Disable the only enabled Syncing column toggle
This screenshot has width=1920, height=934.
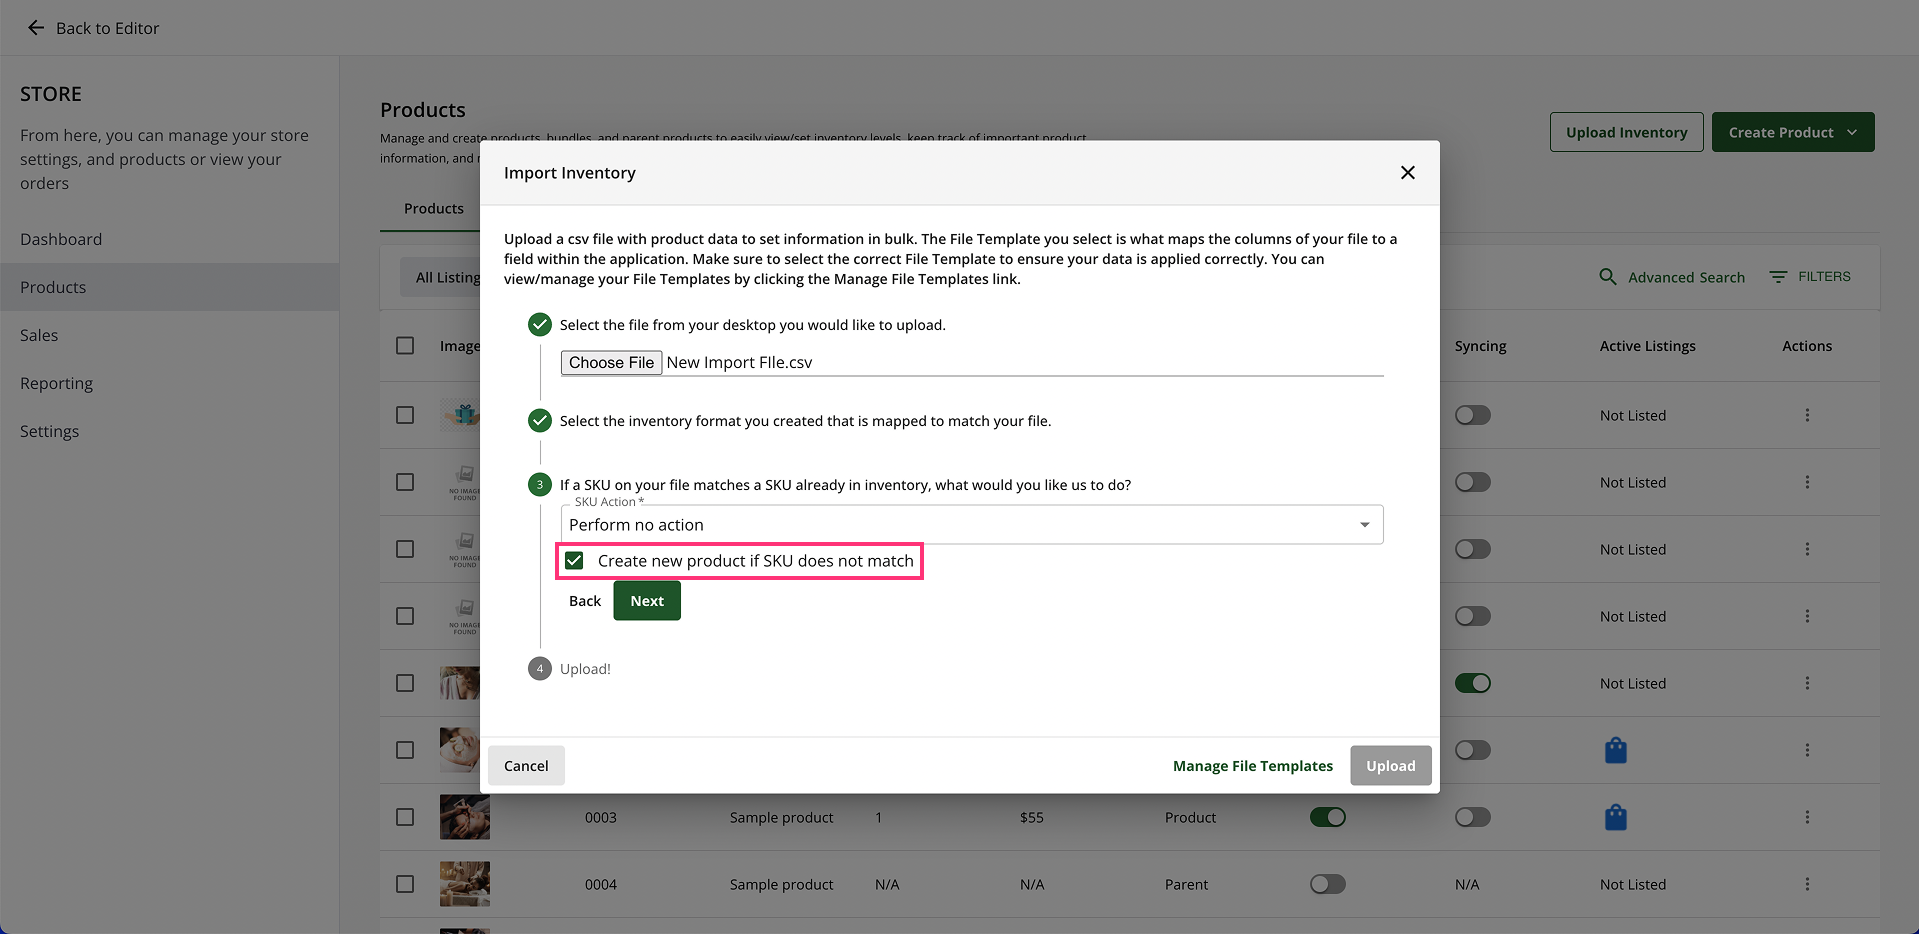(1473, 683)
